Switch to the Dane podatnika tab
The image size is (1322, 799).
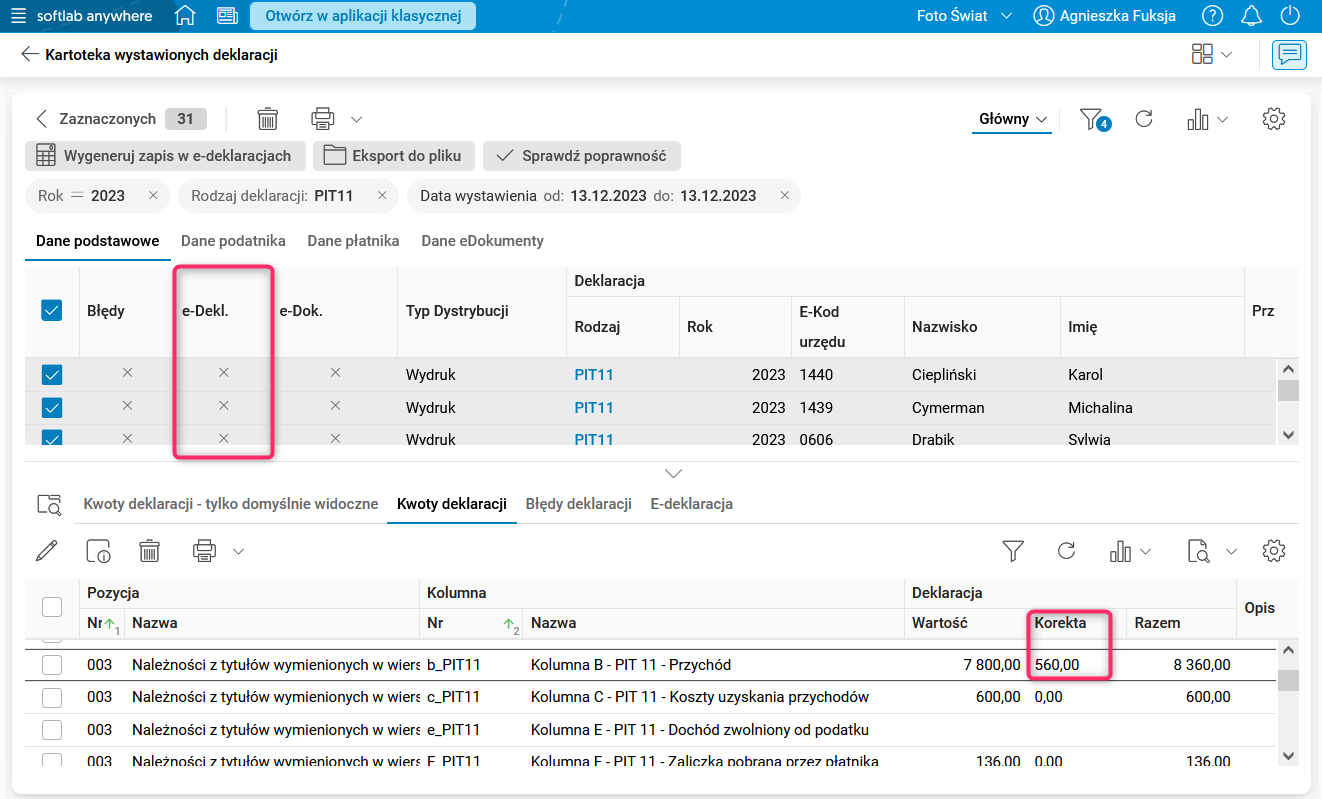[x=233, y=241]
